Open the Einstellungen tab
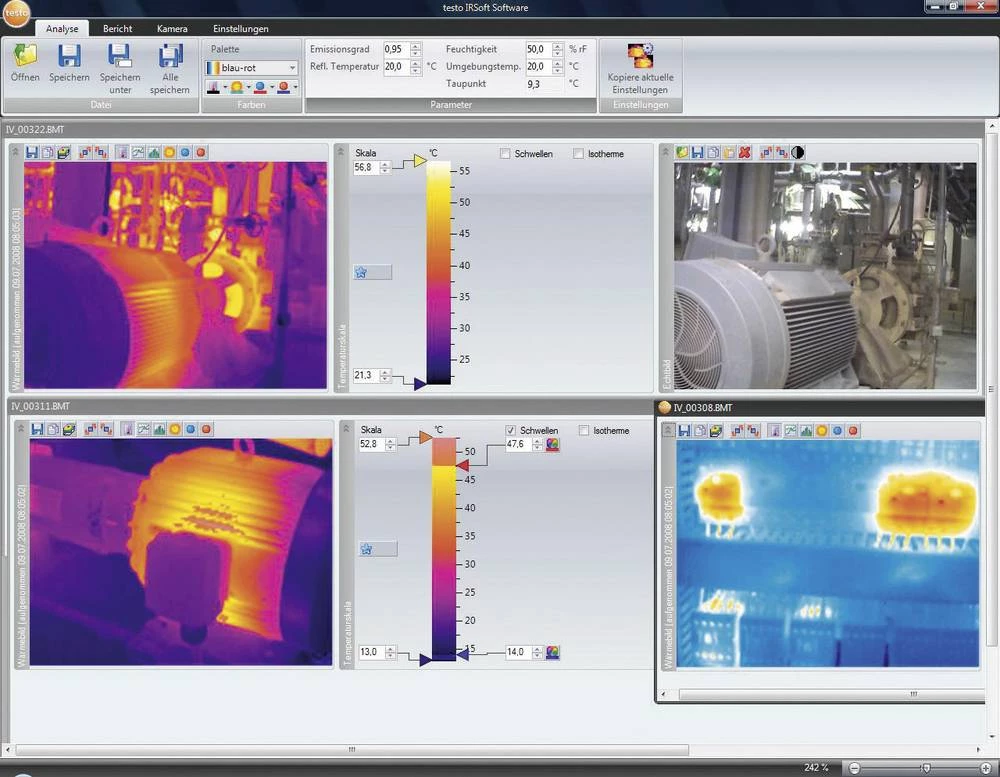The width and height of the screenshot is (1000, 777). click(240, 29)
